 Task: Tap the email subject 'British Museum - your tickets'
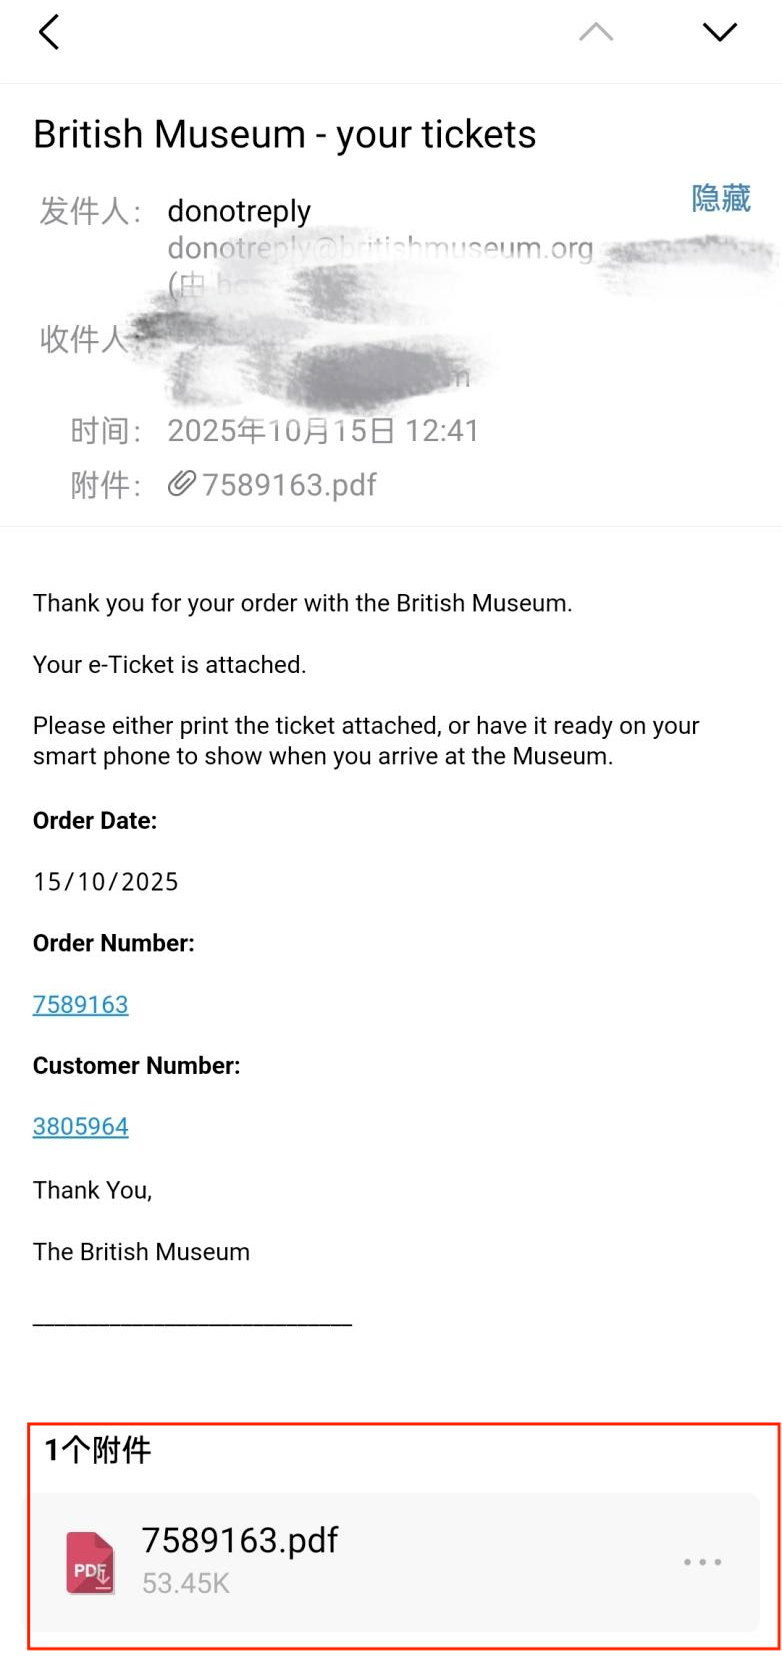[x=285, y=134]
